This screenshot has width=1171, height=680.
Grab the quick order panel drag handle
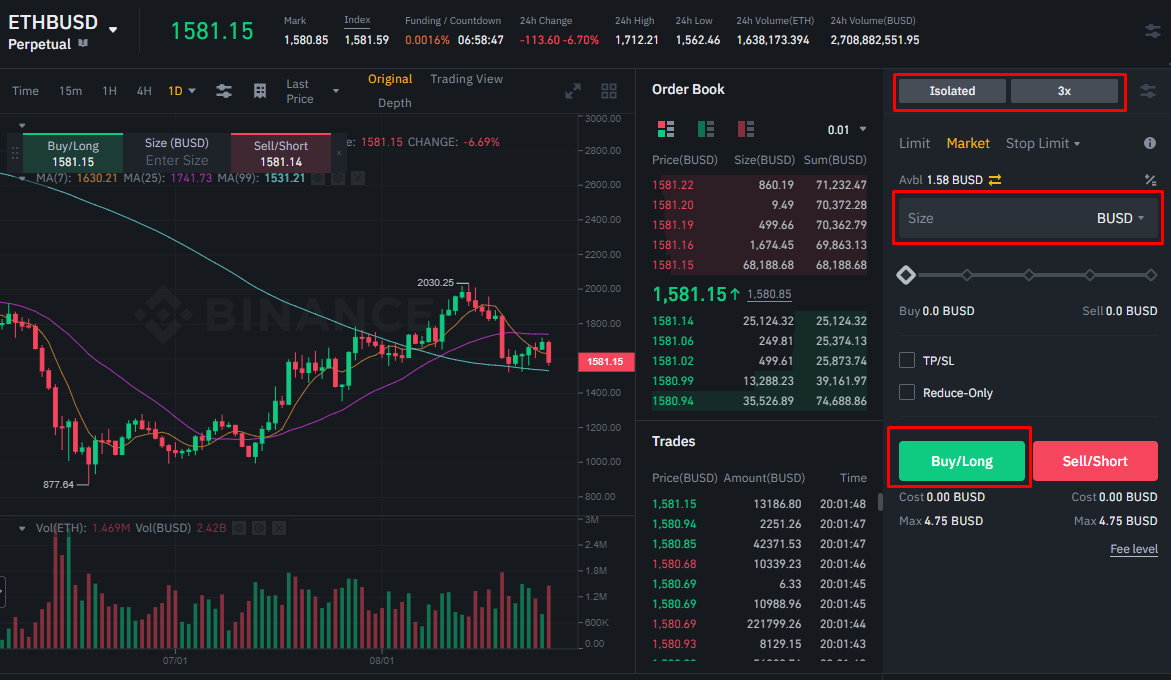point(14,153)
